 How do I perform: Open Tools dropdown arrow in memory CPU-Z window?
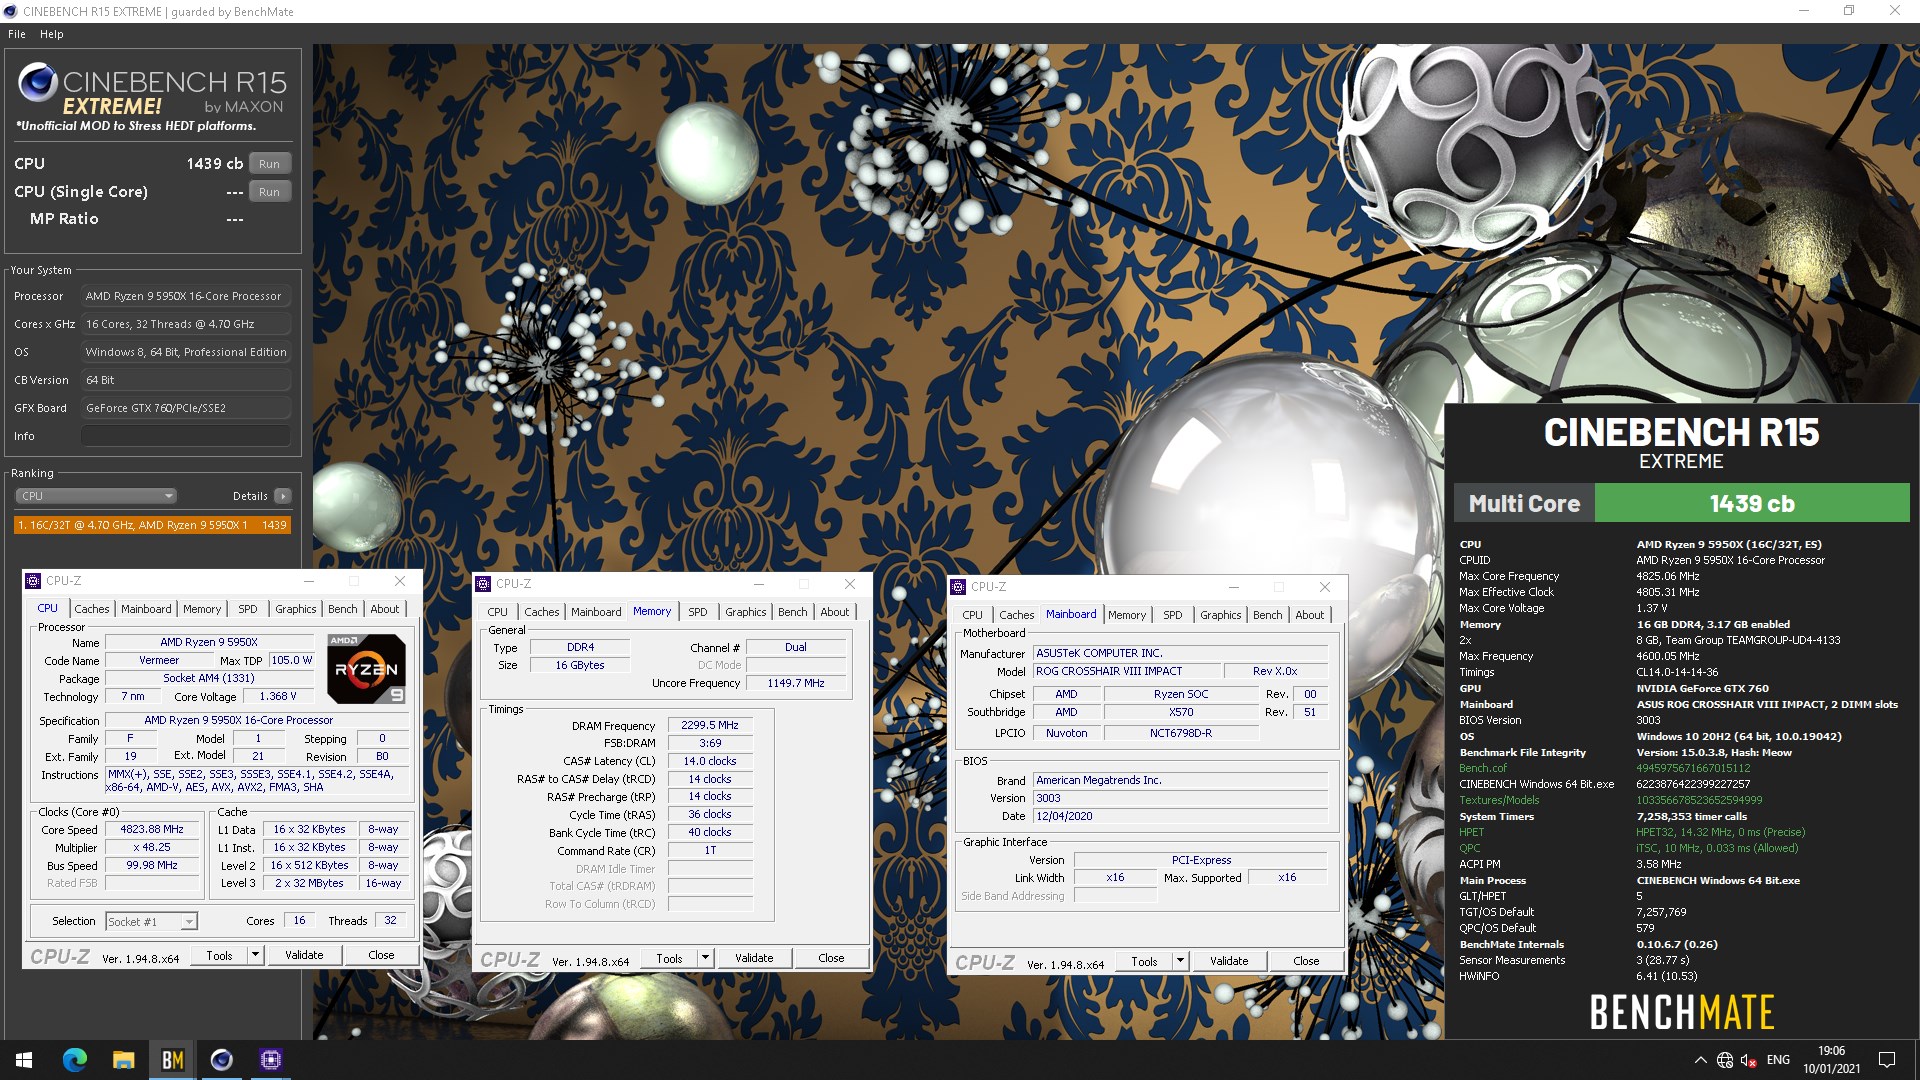(x=705, y=959)
